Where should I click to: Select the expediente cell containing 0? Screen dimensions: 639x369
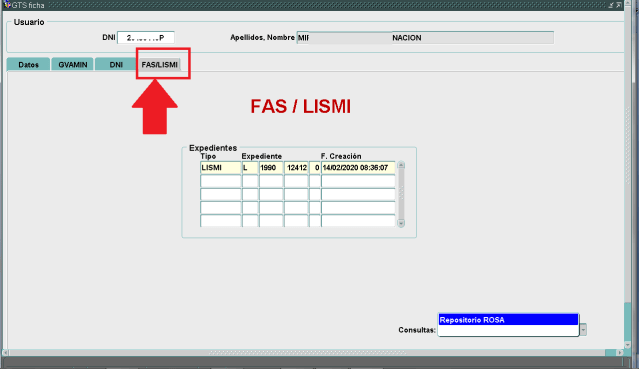pos(315,168)
